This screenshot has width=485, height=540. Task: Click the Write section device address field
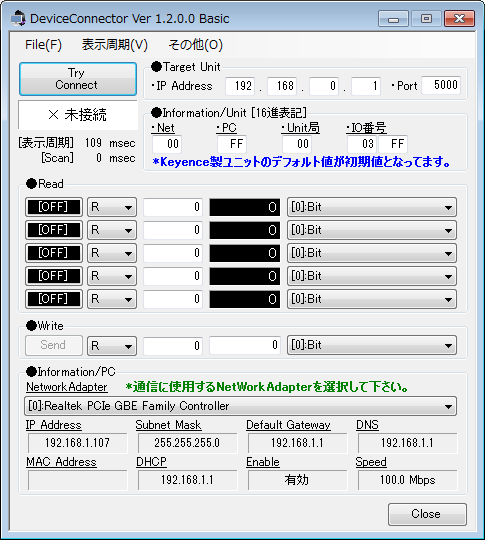pos(173,345)
